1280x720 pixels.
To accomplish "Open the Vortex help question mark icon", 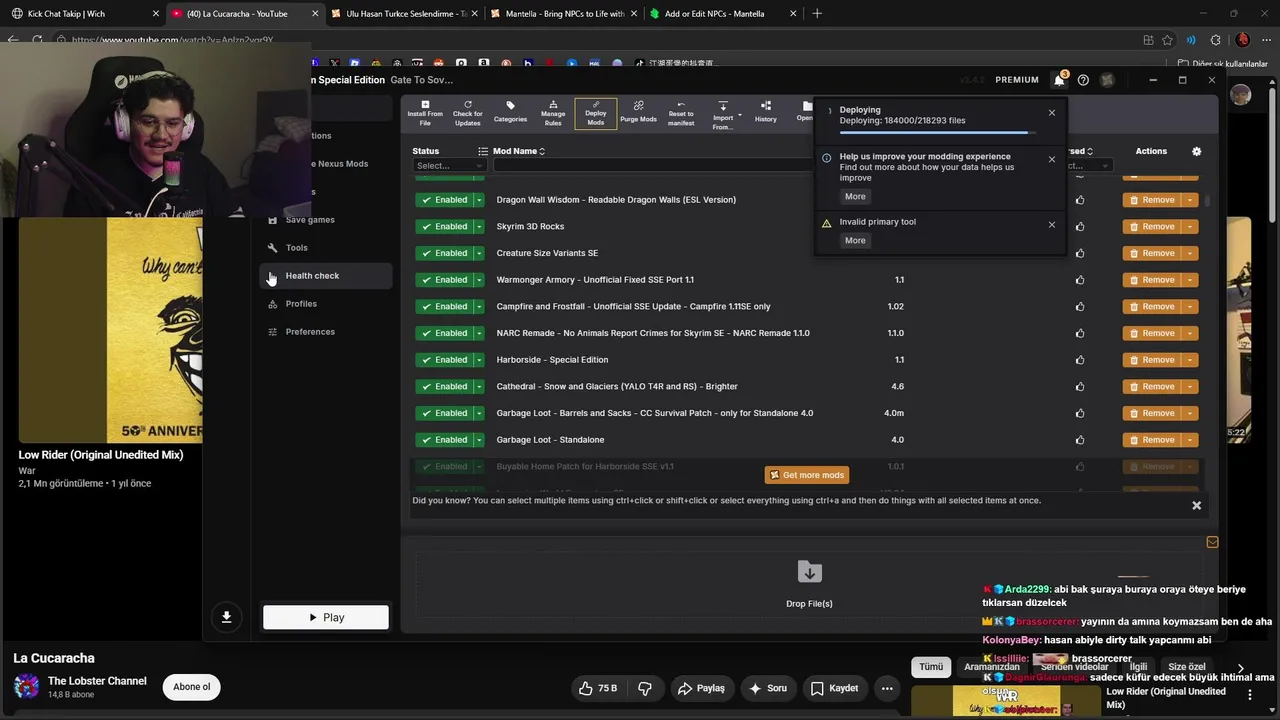I will (x=1083, y=80).
